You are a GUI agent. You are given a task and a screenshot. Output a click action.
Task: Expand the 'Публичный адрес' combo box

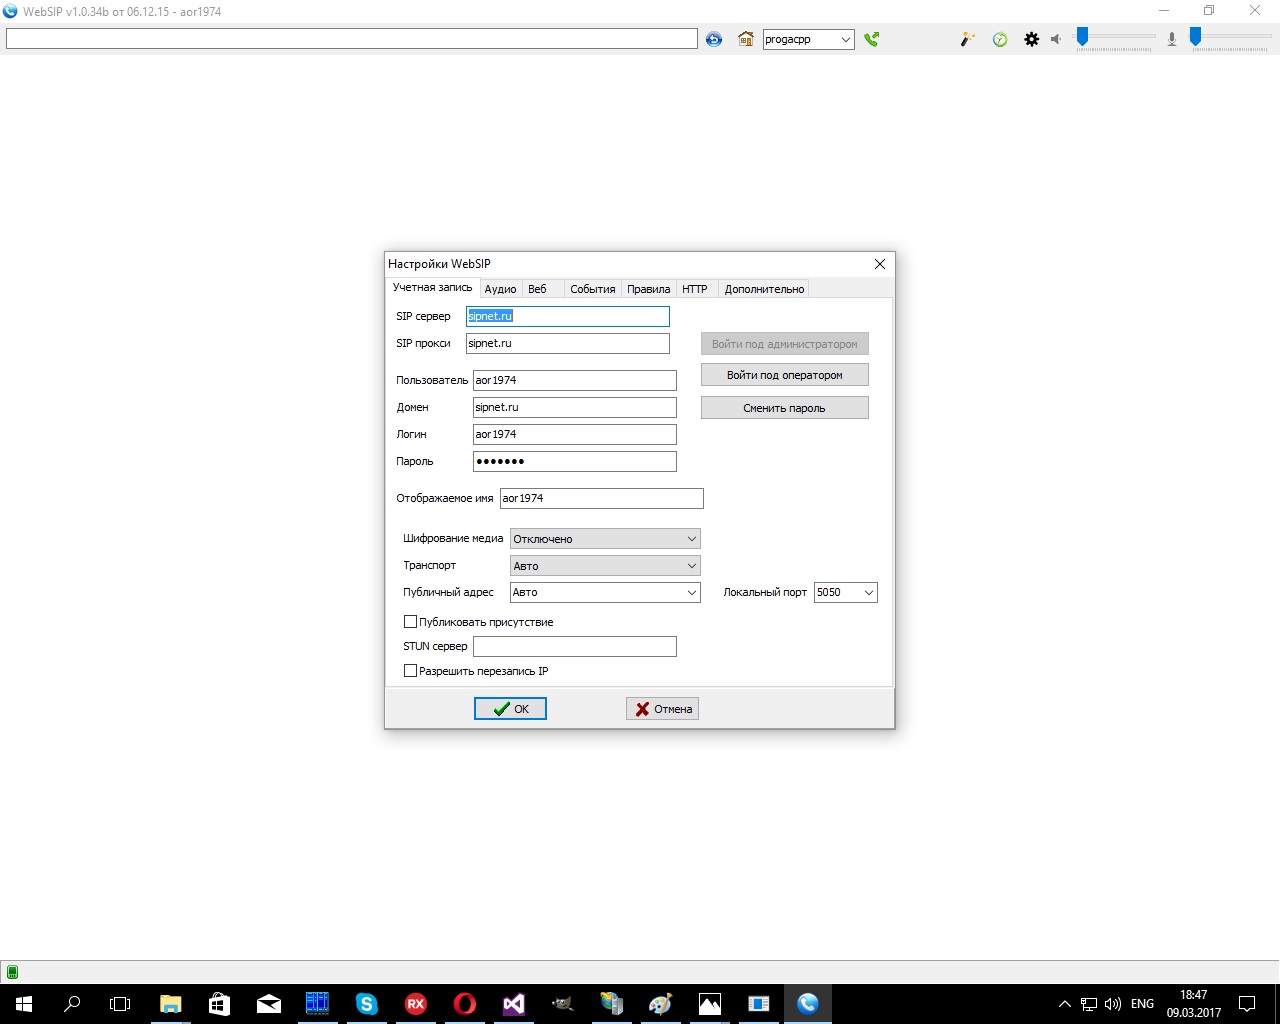[691, 593]
